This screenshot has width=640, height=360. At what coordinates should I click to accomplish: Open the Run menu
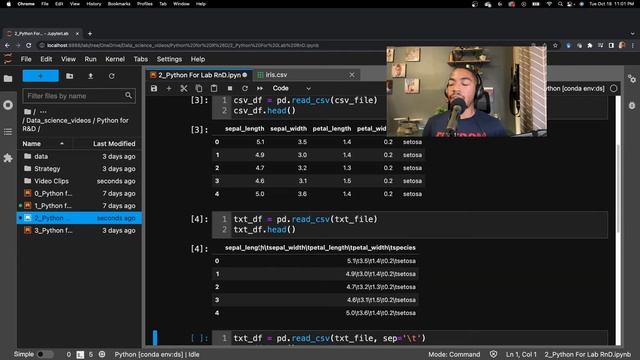coord(90,59)
